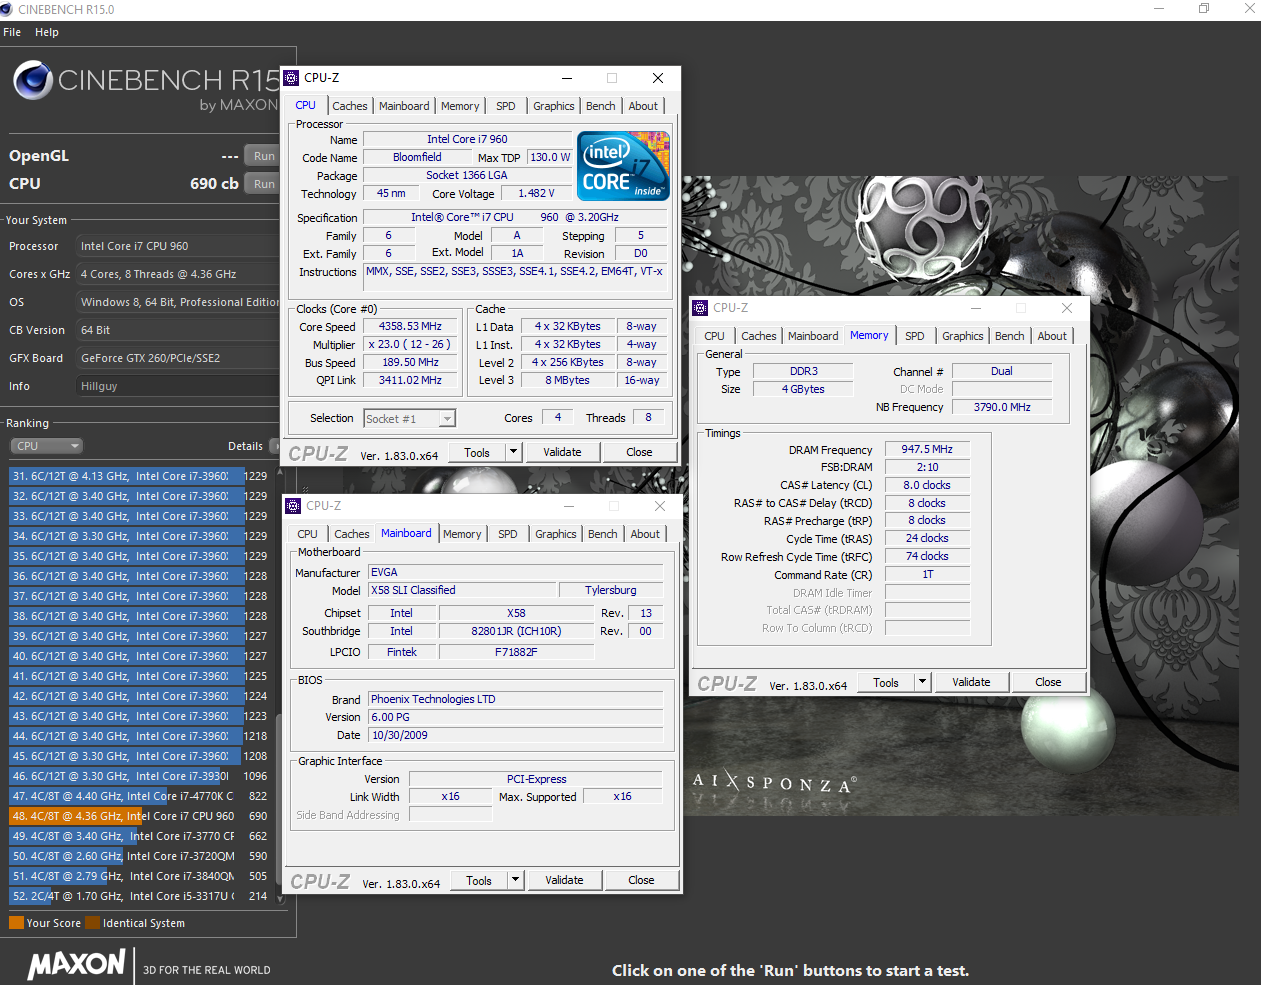The image size is (1261, 985).
Task: Click Close button in Memory window
Action: [1048, 682]
